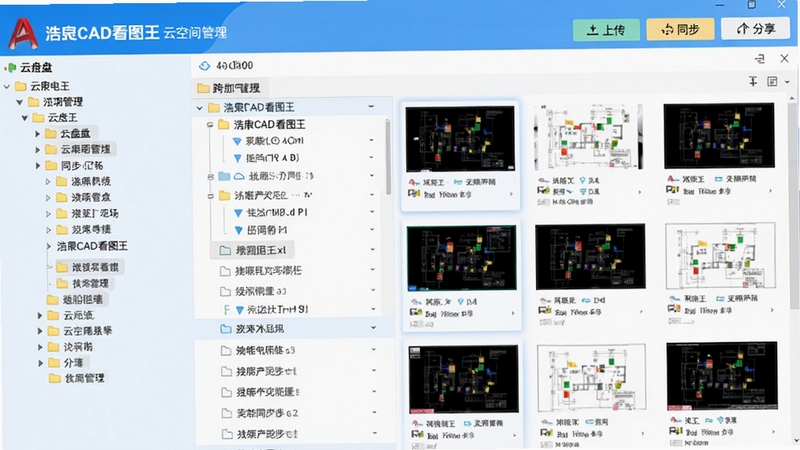This screenshot has width=800, height=450.
Task: Click the details arrow on the center thumbnail card
Action: click(x=641, y=311)
